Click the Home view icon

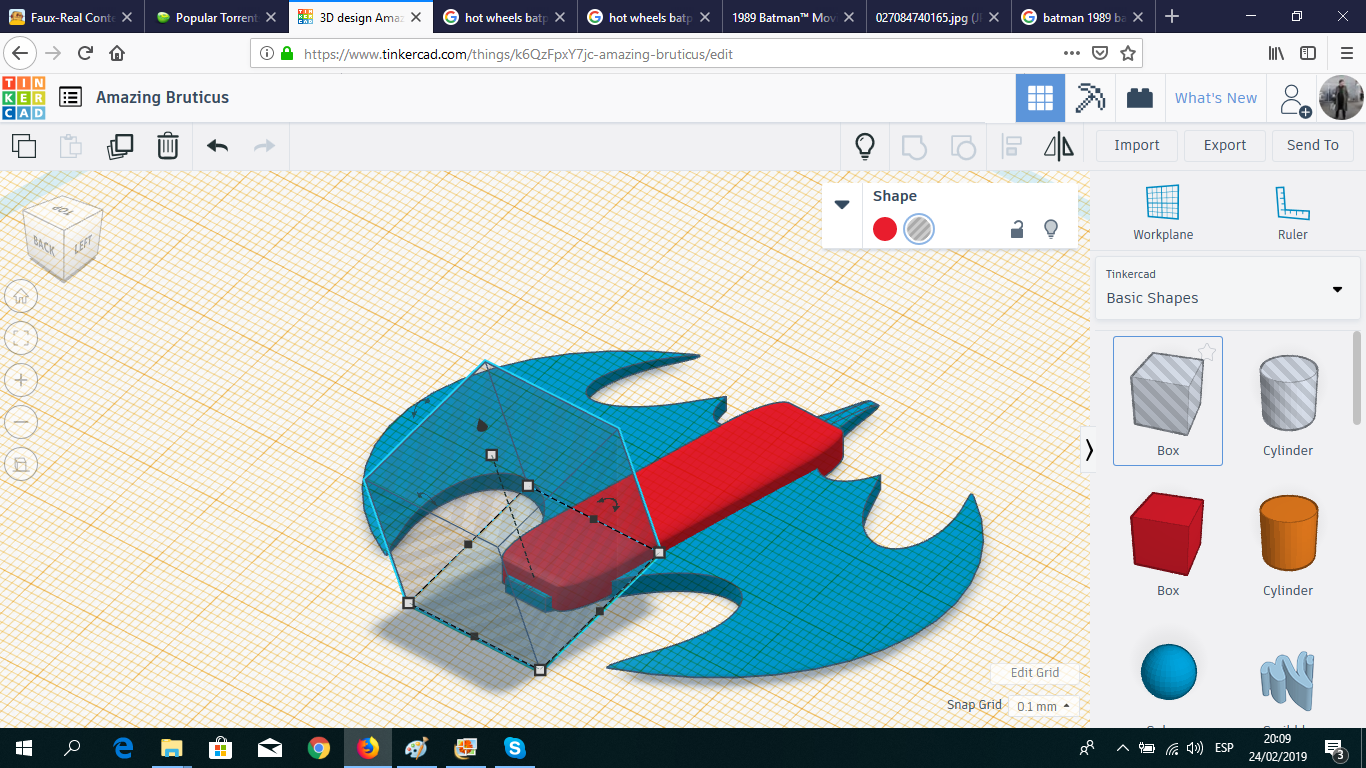pos(21,296)
